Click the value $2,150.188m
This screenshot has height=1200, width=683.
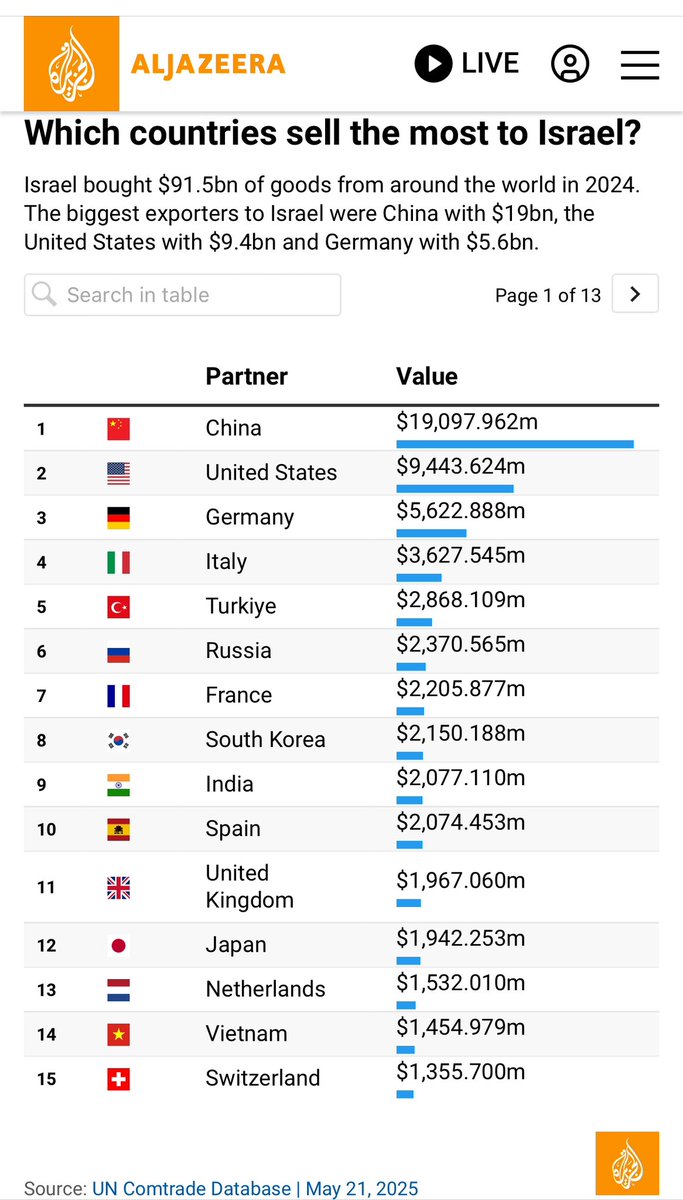[x=460, y=734]
